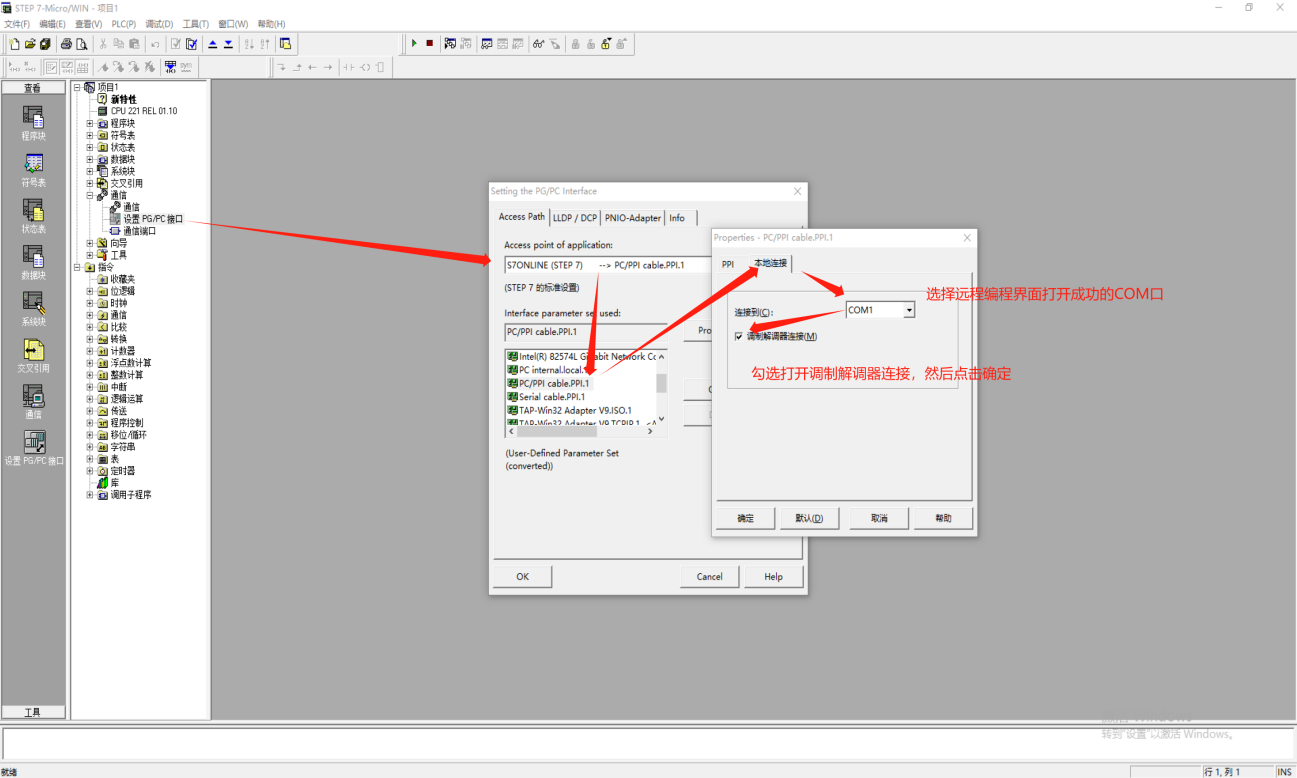The height and width of the screenshot is (778, 1297).
Task: Click the sort ascending toolbar icon
Action: [x=249, y=44]
